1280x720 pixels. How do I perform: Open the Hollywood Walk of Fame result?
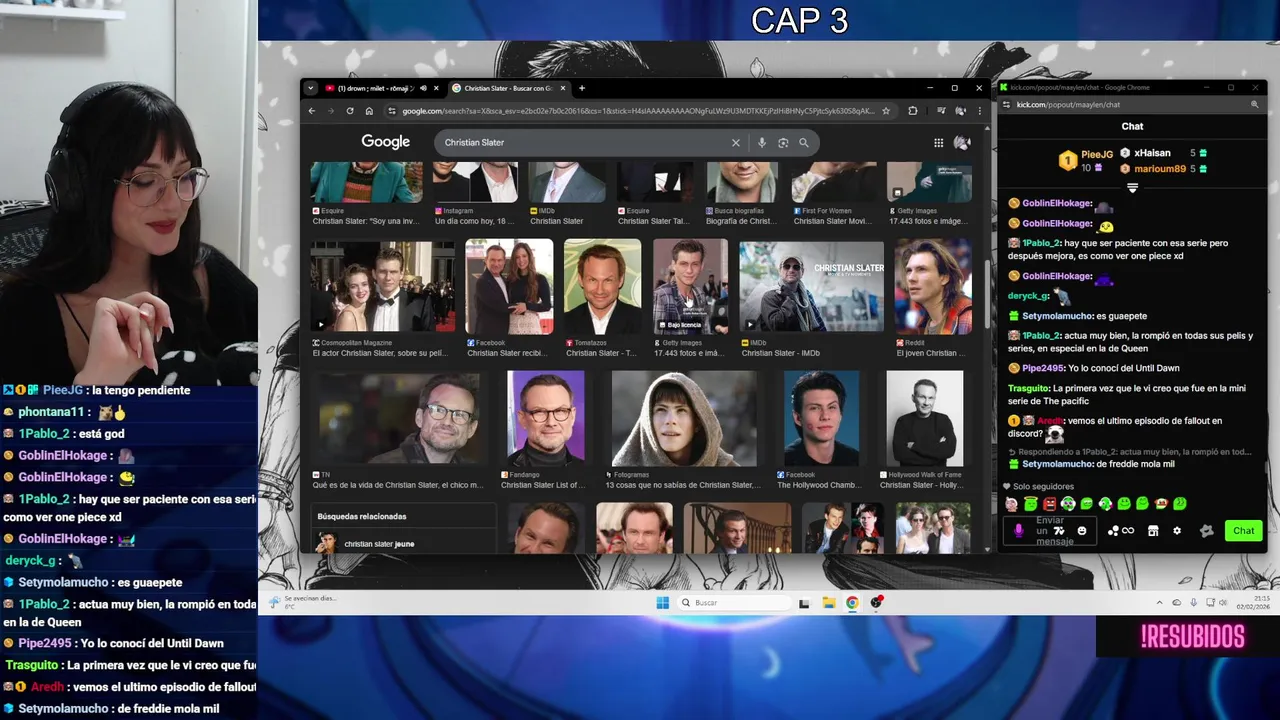click(924, 418)
